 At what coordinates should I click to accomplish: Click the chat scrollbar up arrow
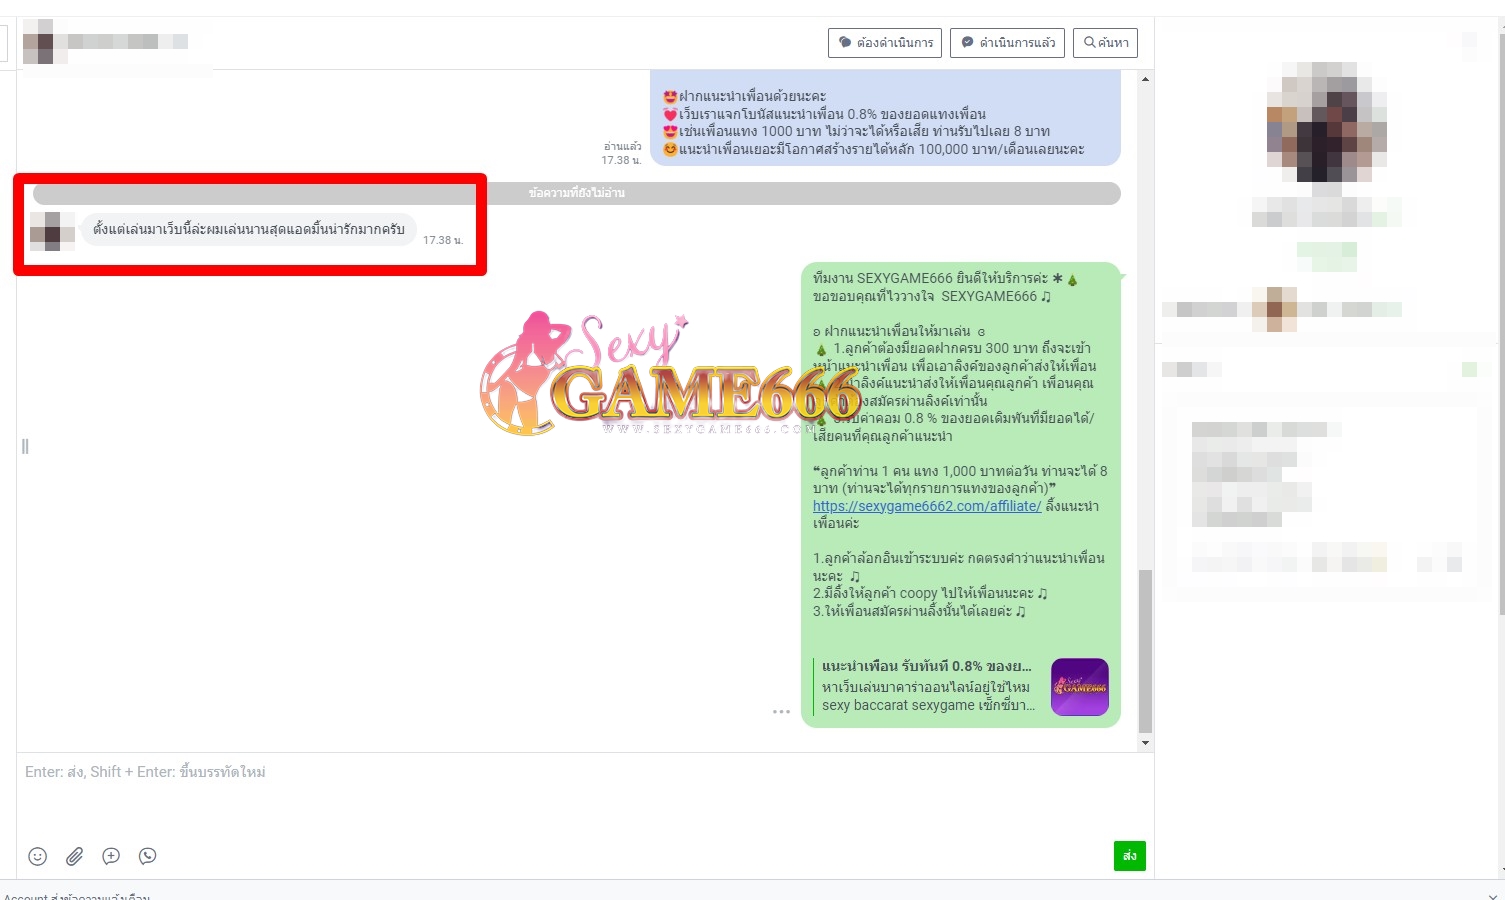click(1145, 79)
